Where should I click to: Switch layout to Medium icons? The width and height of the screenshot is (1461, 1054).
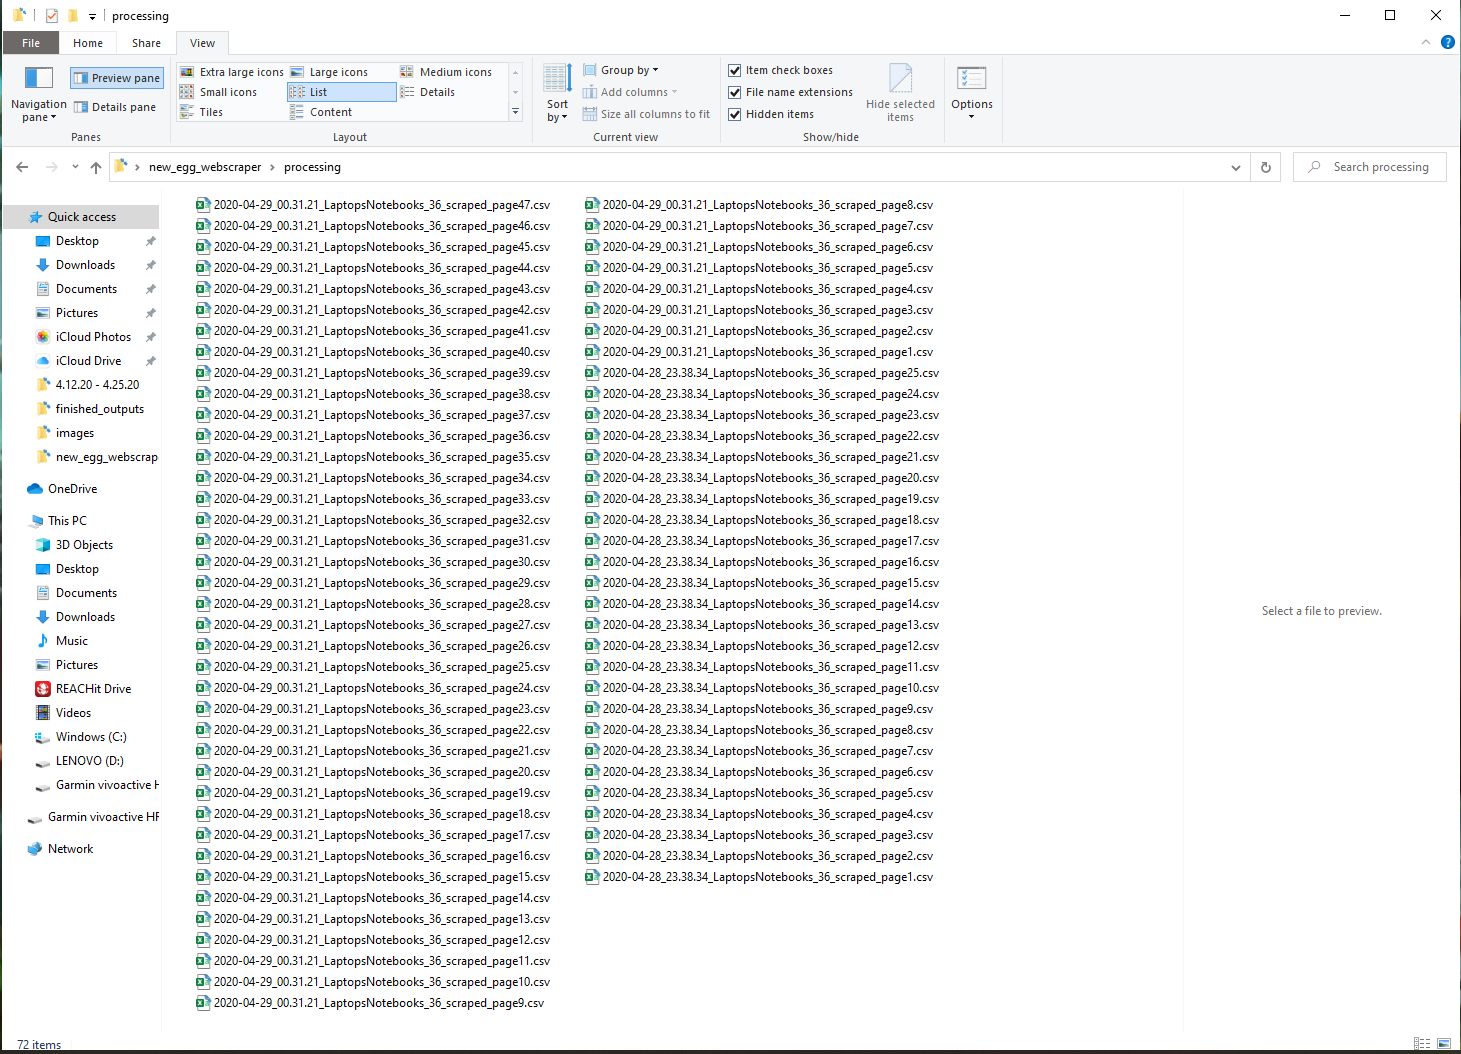(446, 72)
